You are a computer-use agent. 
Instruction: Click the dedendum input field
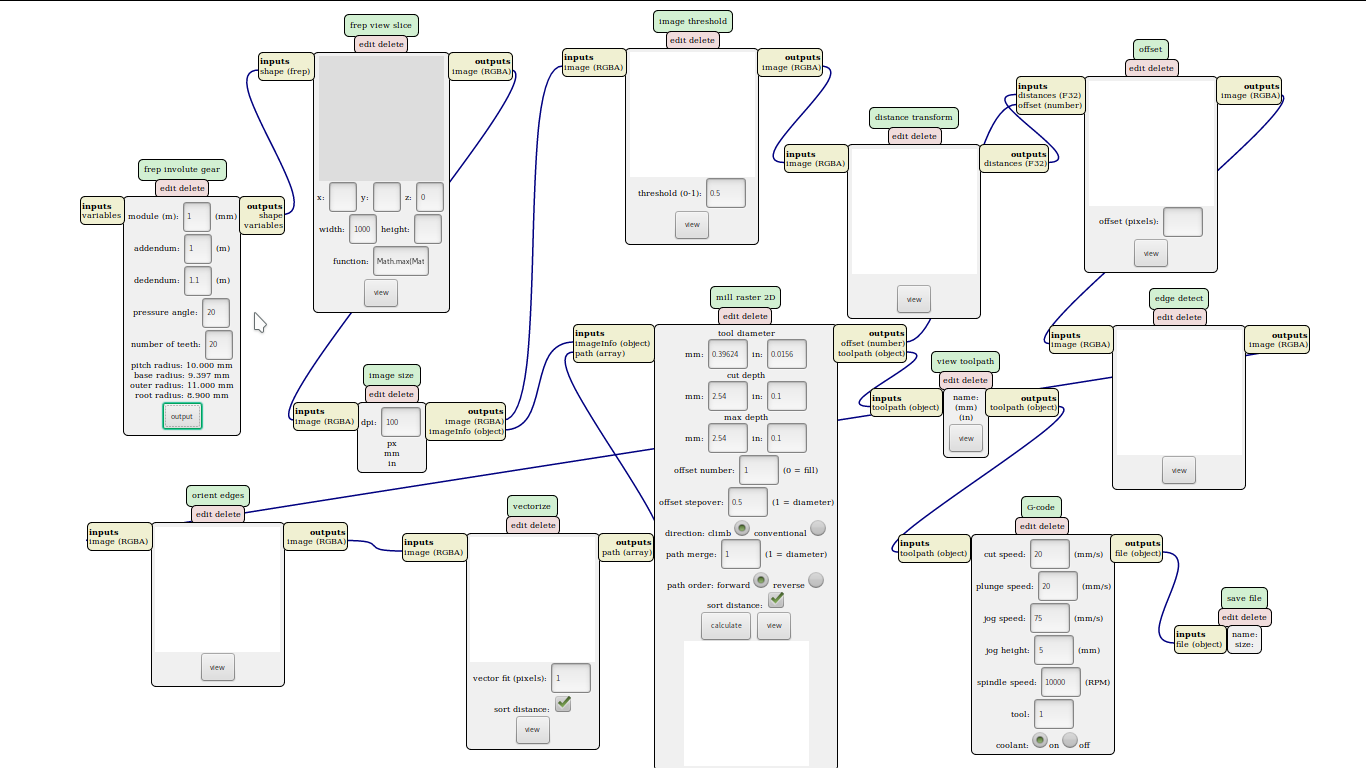(x=198, y=280)
